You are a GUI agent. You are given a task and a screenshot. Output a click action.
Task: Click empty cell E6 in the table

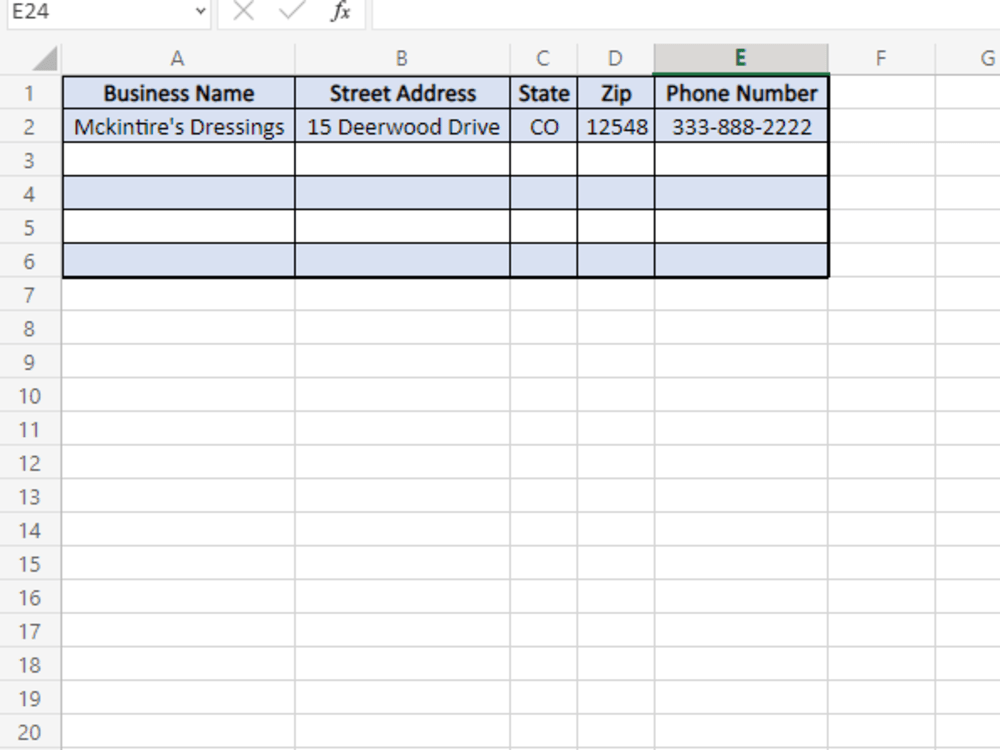[741, 260]
